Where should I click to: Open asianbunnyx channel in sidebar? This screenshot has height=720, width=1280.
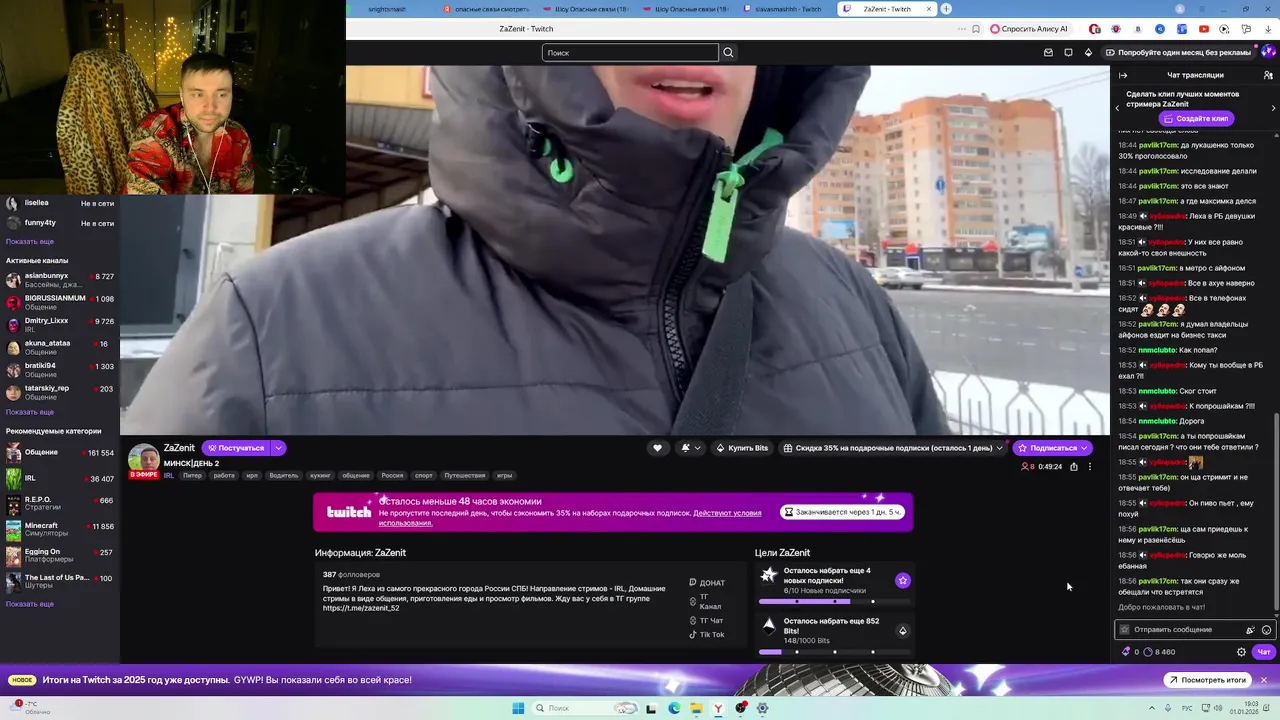(60, 280)
